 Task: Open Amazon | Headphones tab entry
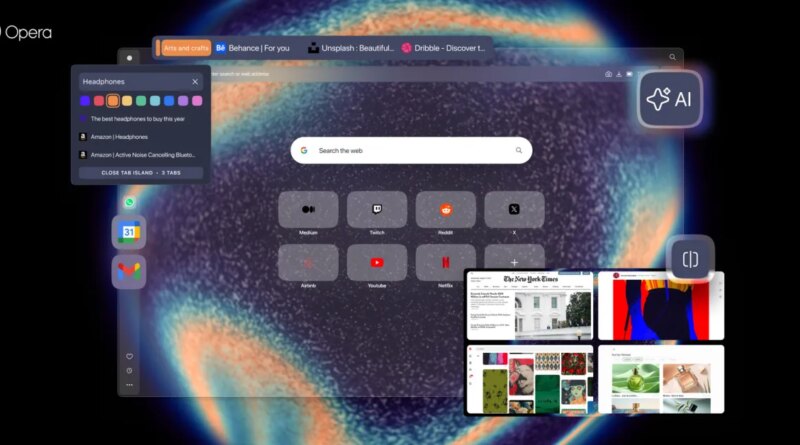[x=119, y=137]
